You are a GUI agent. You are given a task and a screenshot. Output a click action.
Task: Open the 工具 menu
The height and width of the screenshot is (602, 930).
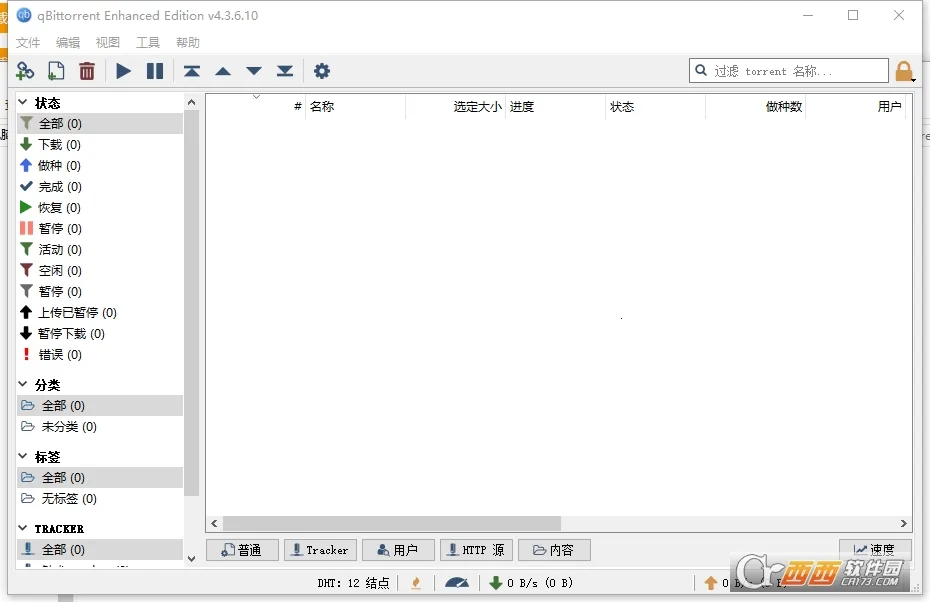click(147, 42)
